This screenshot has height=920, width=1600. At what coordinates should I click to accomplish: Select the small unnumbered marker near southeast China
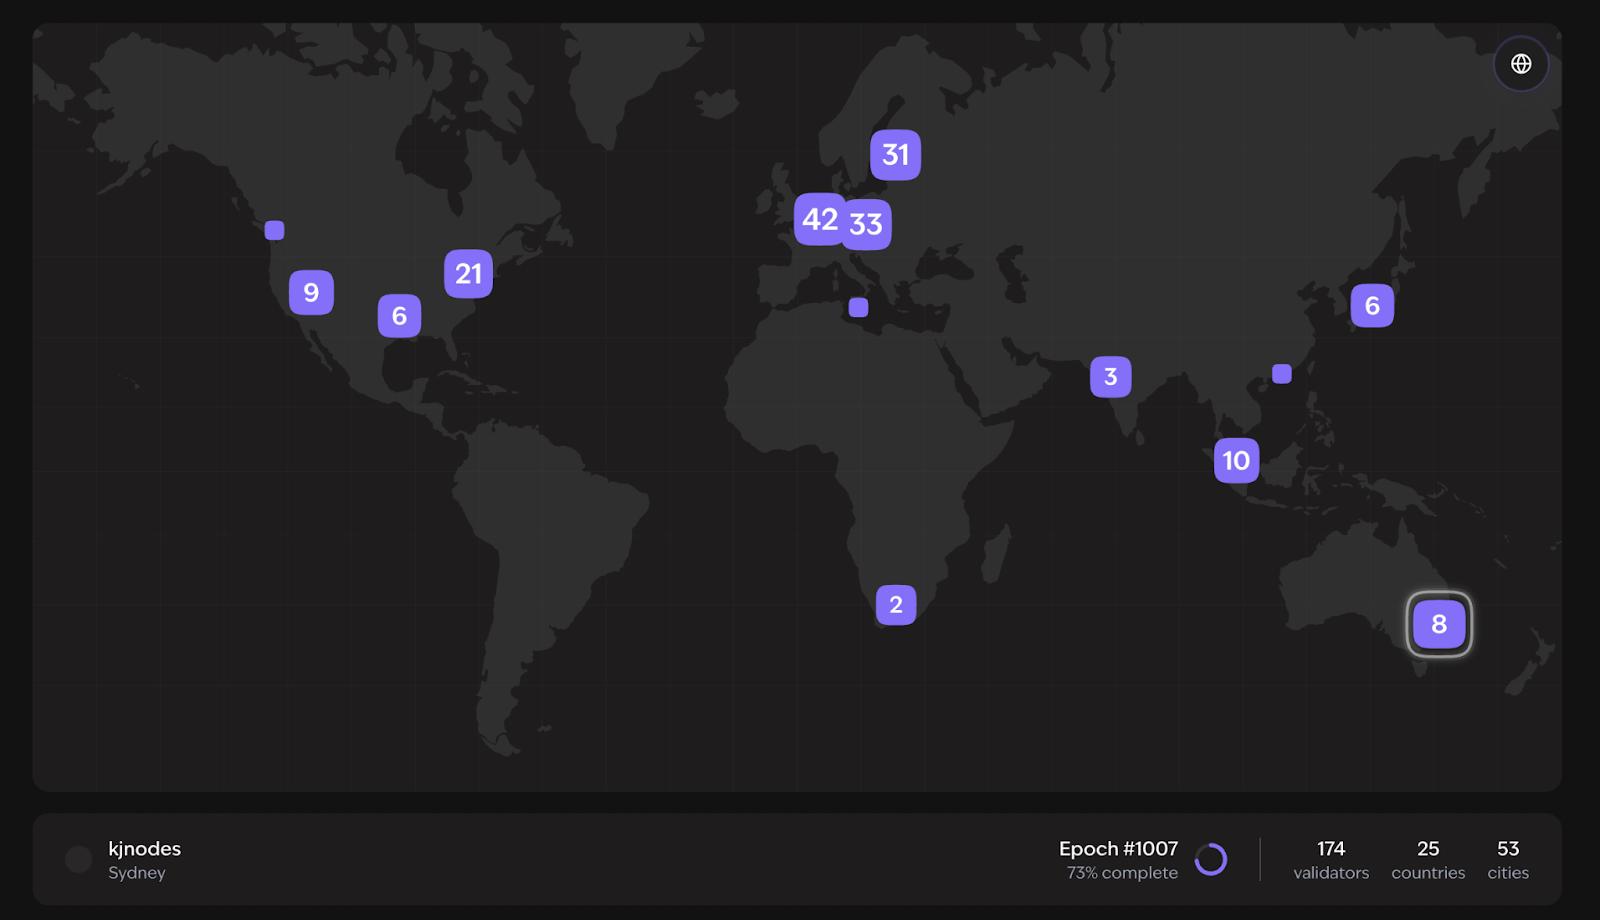tap(1281, 374)
